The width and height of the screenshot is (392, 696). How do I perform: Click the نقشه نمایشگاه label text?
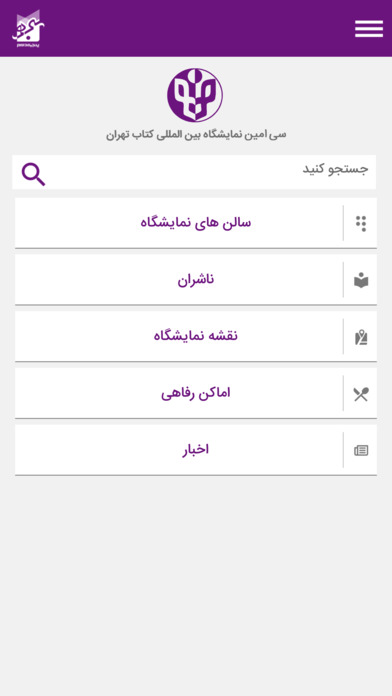tap(196, 336)
